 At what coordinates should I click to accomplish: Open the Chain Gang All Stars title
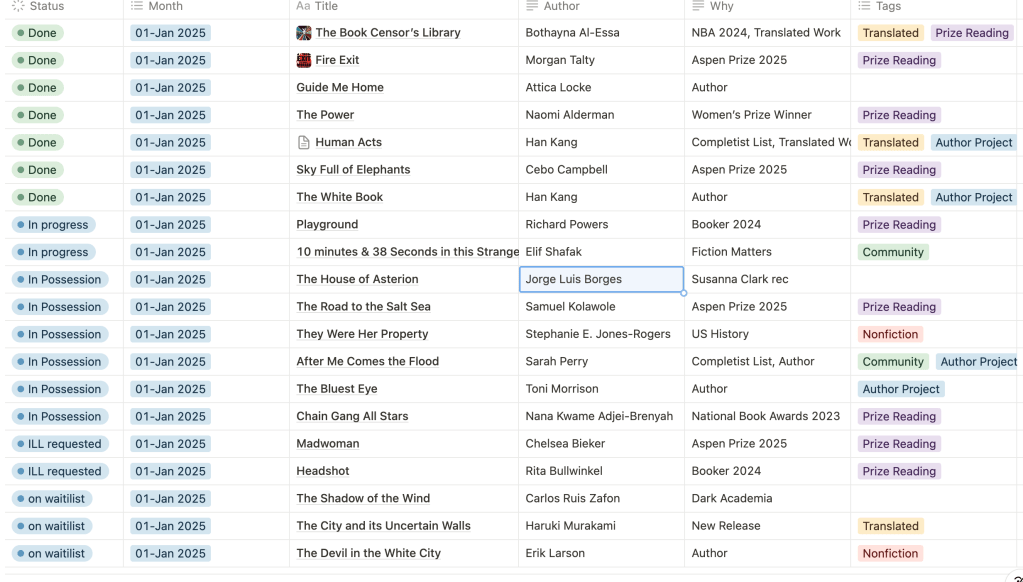[x=352, y=416]
